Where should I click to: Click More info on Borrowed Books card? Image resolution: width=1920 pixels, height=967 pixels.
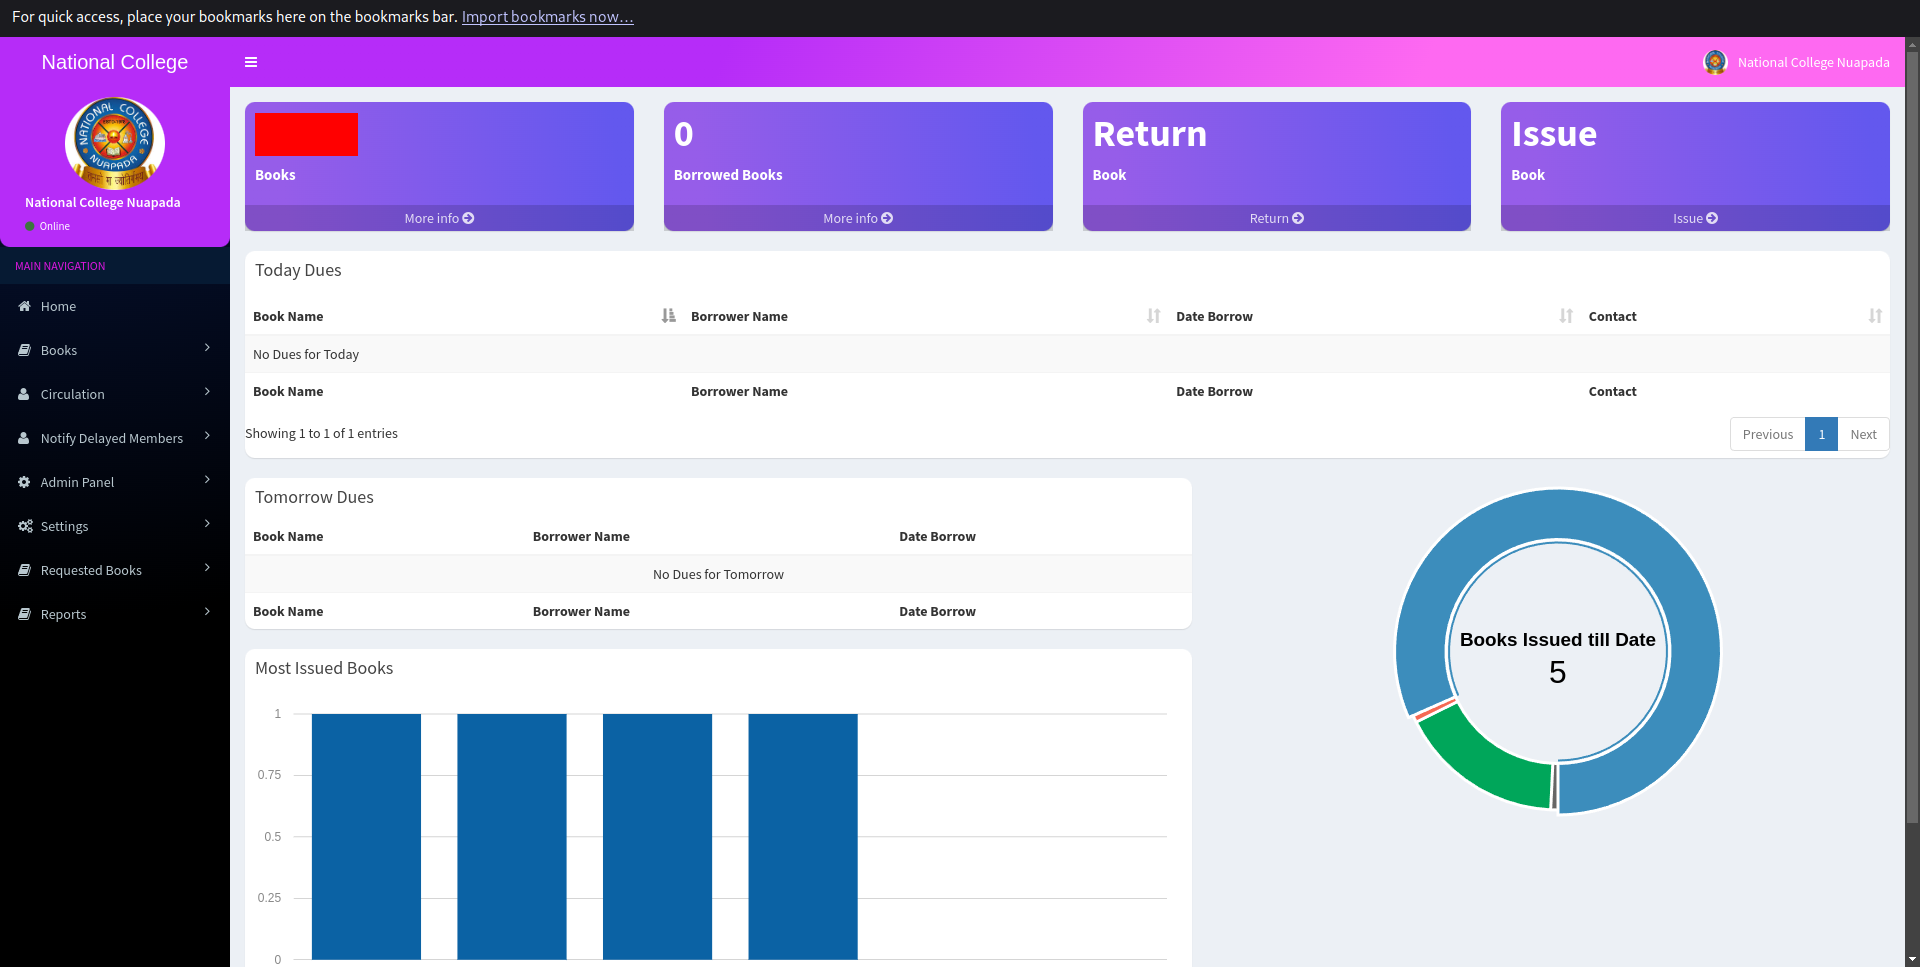858,218
